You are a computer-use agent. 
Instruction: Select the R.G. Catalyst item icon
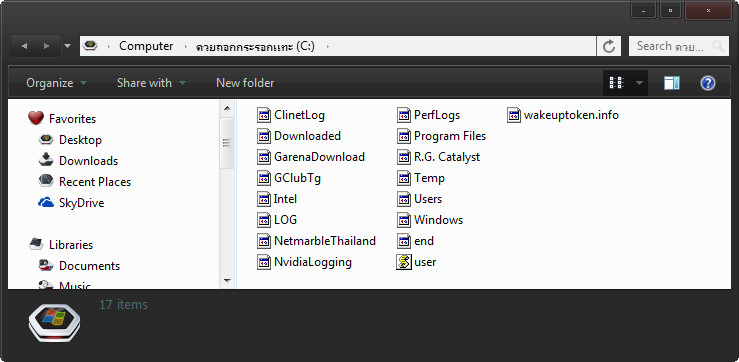pos(404,157)
